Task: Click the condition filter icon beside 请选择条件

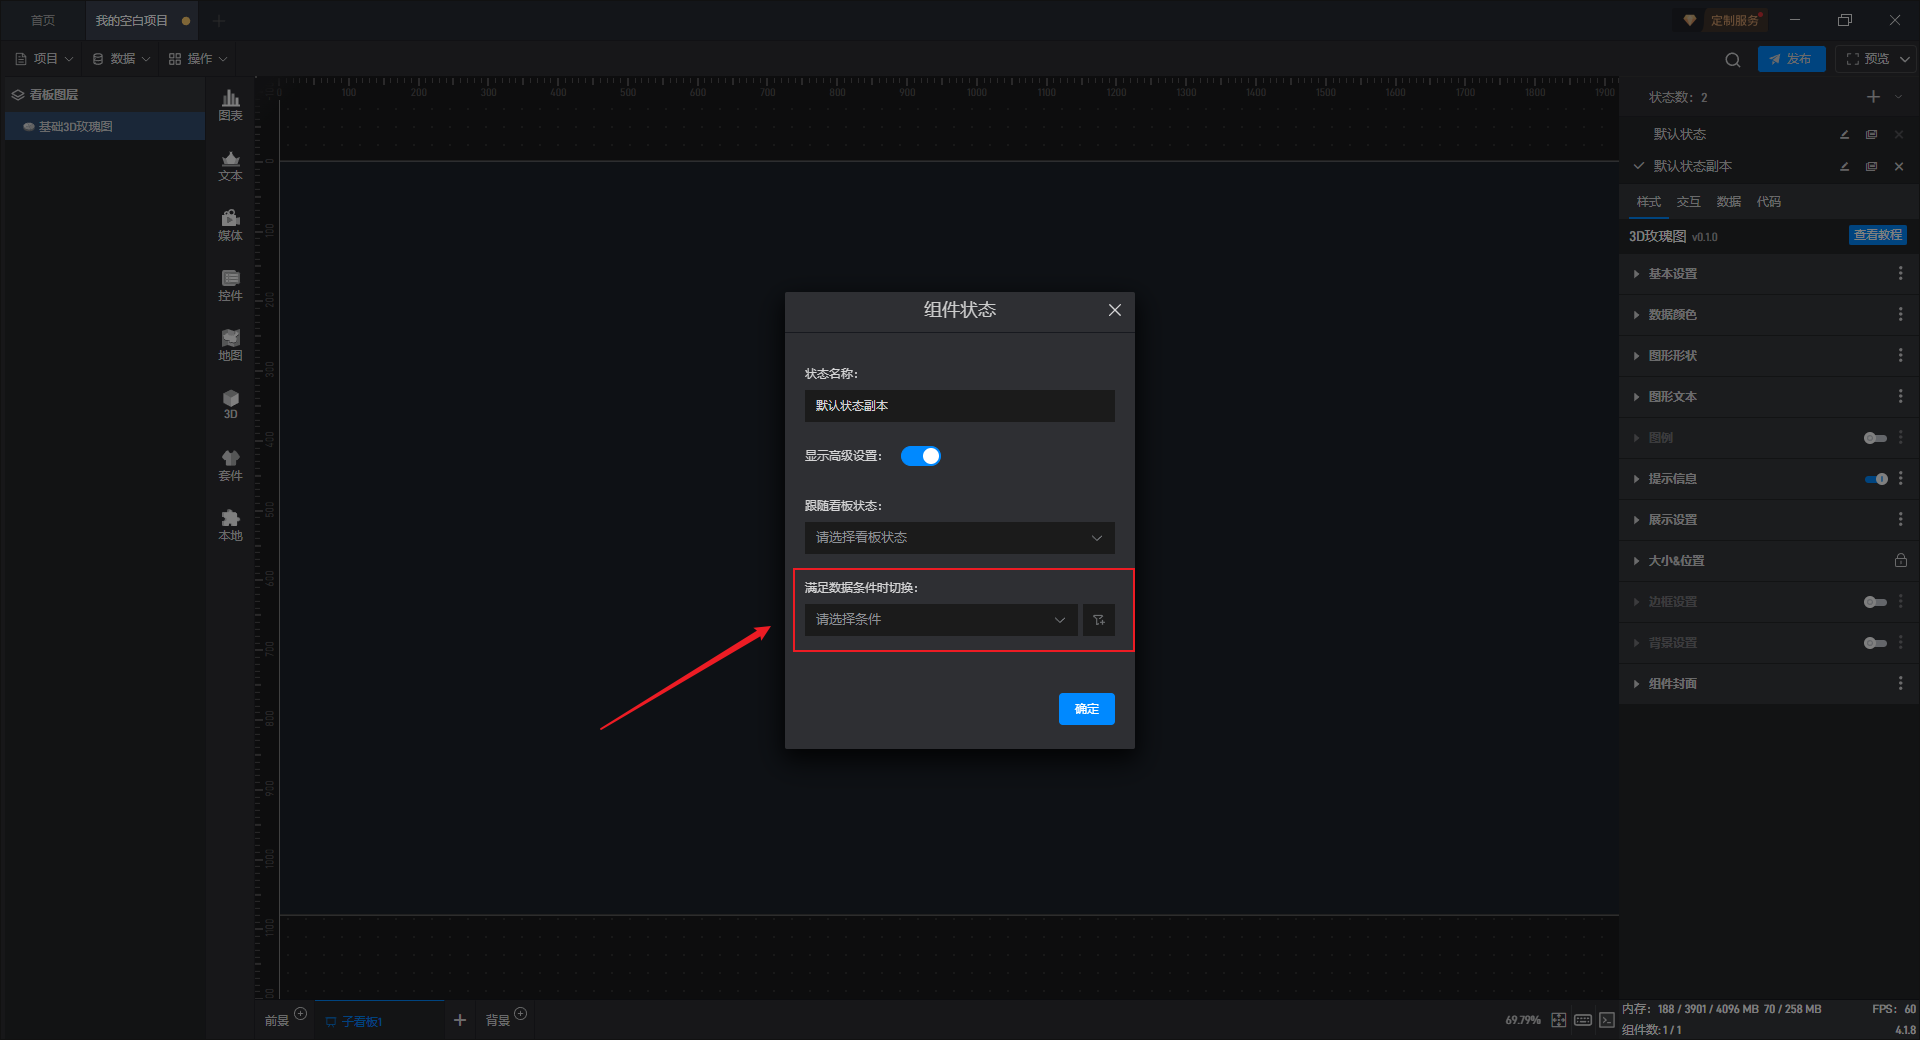Action: click(x=1099, y=620)
